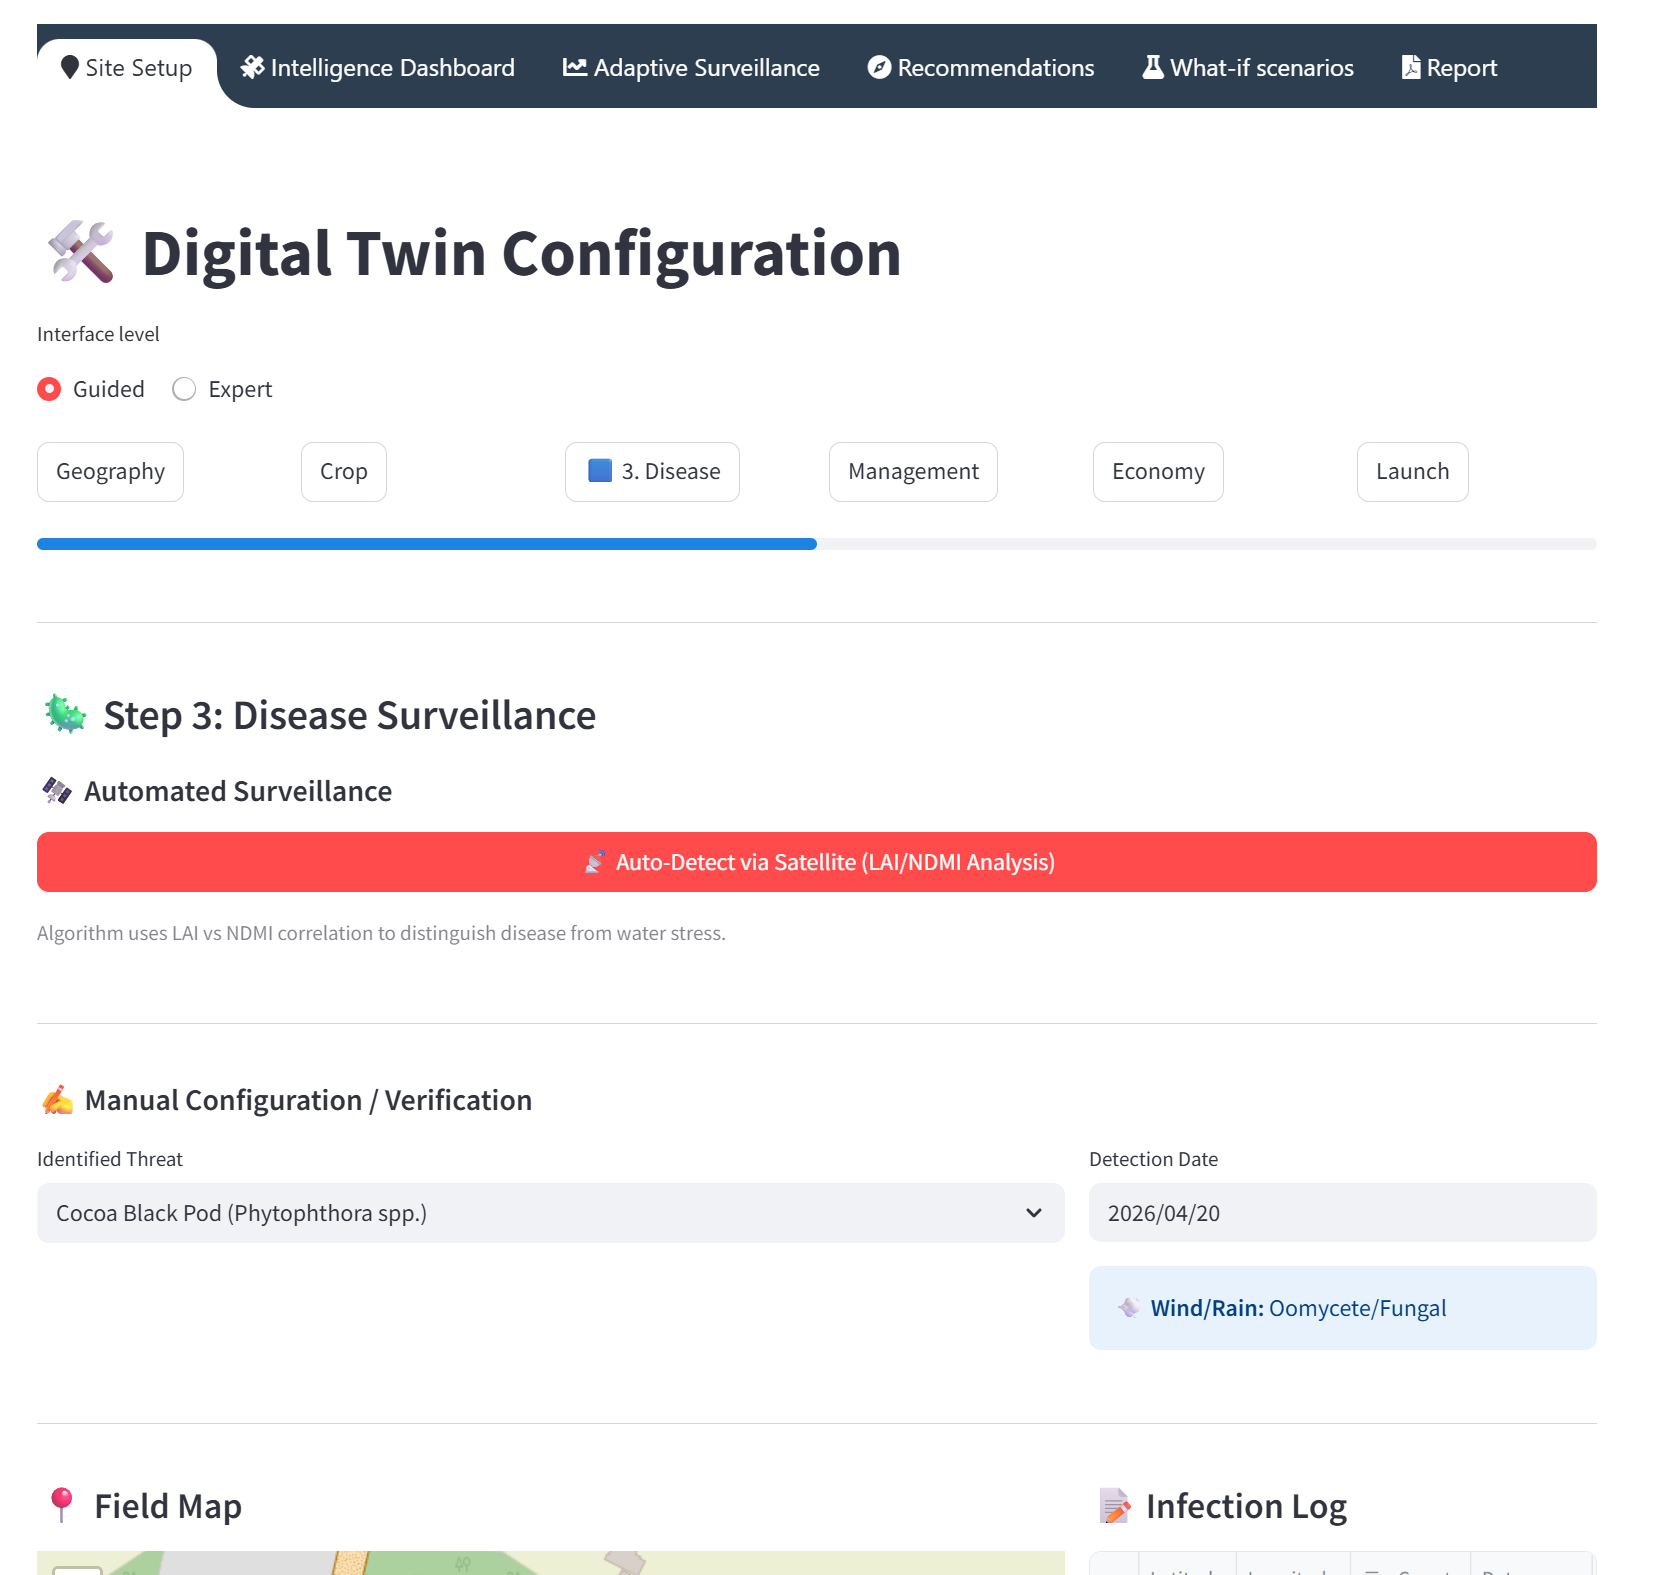Go to the Crop step

tap(344, 472)
